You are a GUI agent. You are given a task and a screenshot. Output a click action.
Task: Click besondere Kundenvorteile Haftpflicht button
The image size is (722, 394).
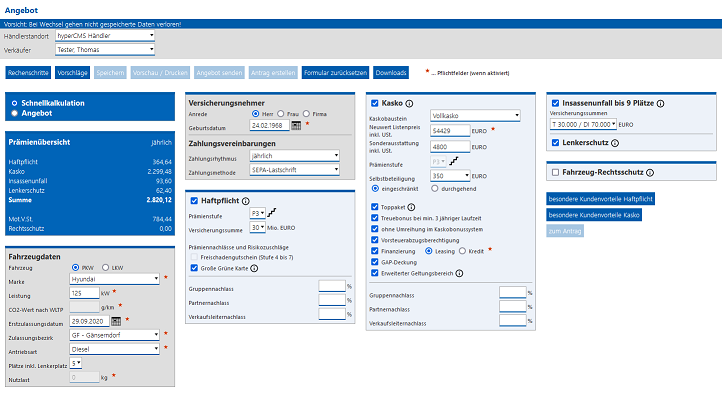600,199
